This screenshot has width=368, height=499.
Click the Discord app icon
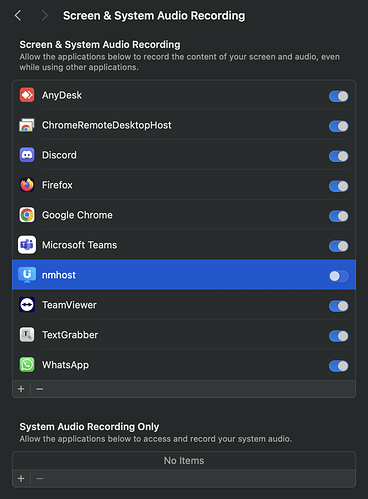coord(27,155)
